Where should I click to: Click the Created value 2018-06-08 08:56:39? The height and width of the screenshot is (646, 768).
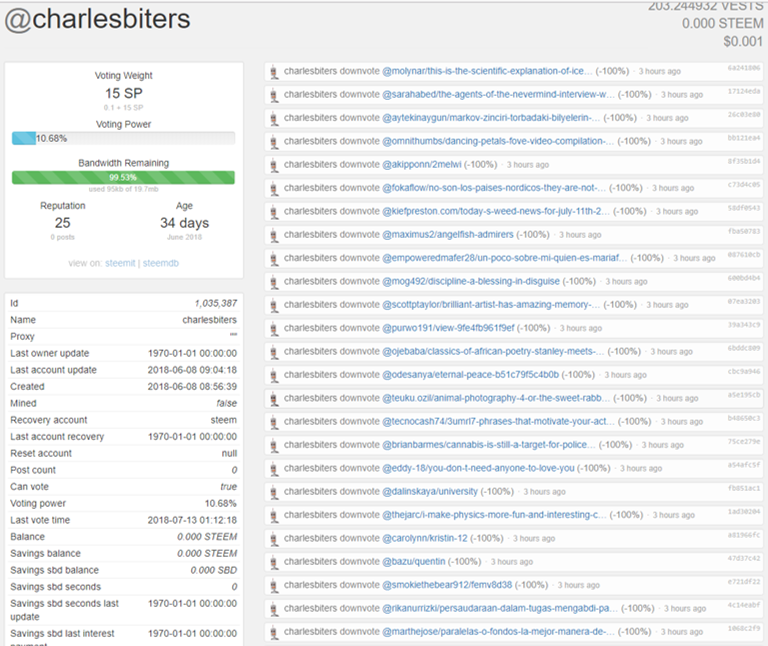(x=192, y=386)
